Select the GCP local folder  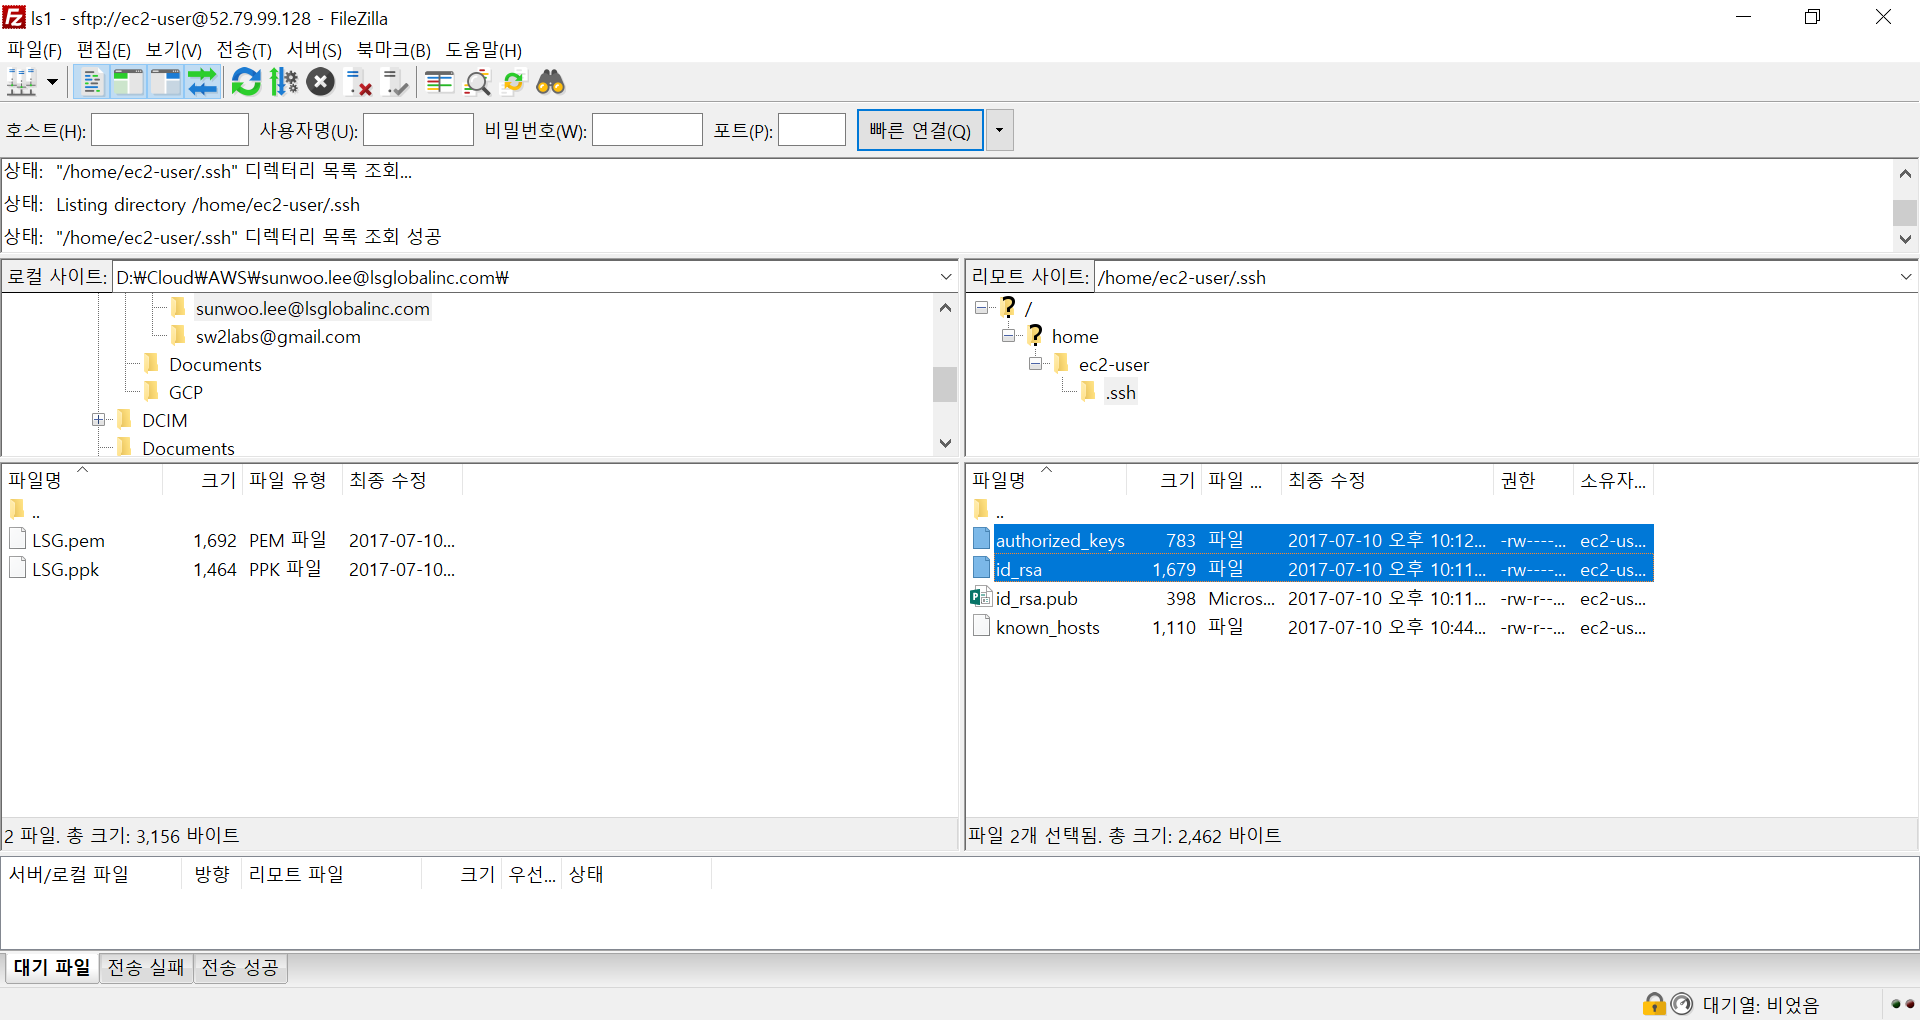click(x=186, y=393)
